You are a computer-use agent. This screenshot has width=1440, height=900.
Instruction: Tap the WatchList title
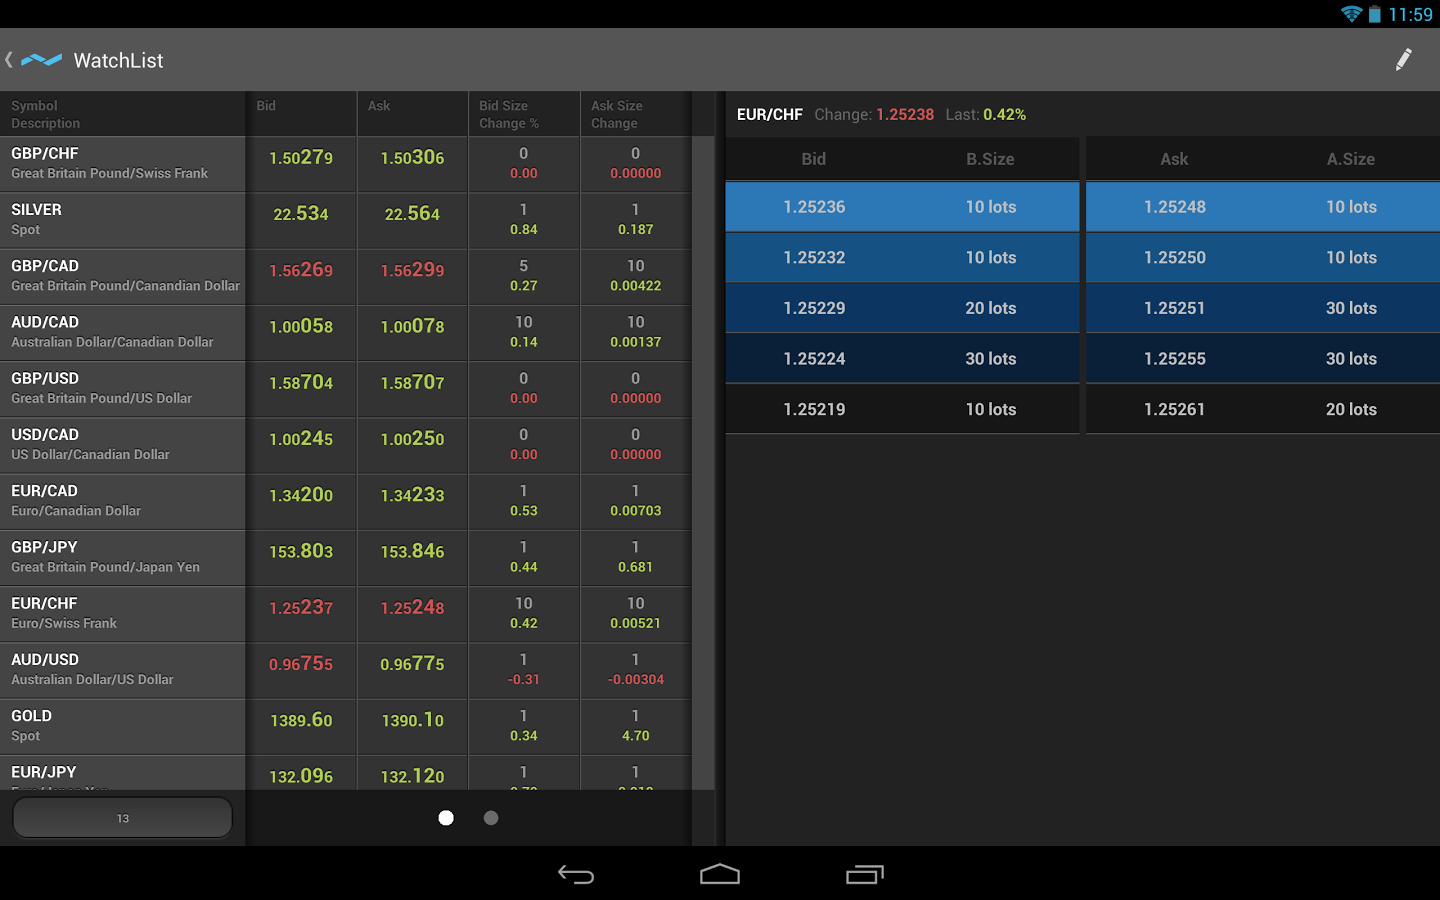point(118,61)
